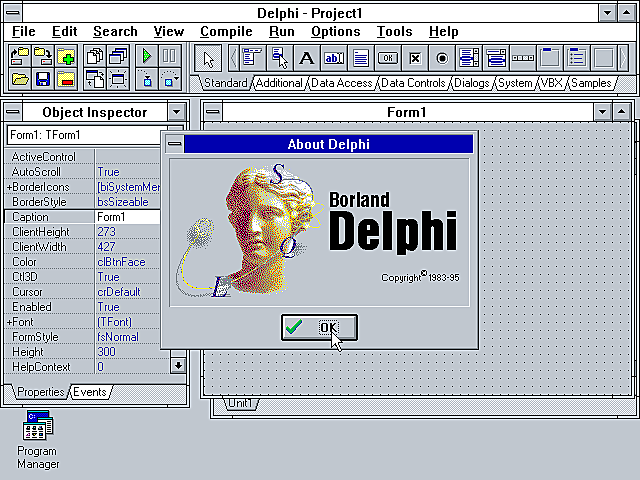Pick the Edit box component icon
This screenshot has height=480, width=640.
333,58
